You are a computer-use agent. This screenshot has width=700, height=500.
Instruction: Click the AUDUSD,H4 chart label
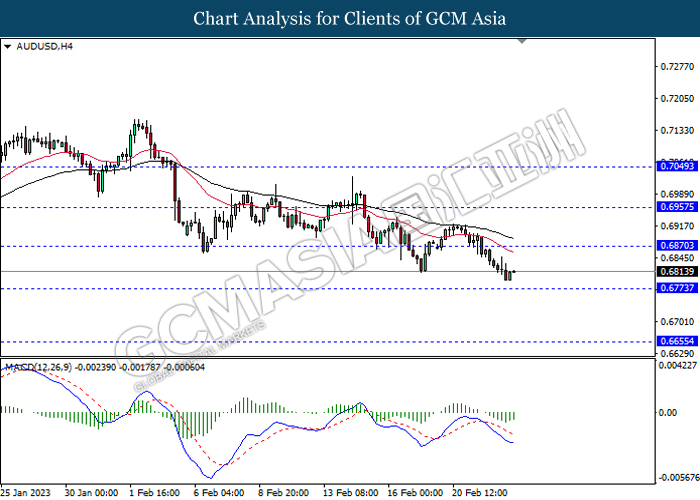44,46
